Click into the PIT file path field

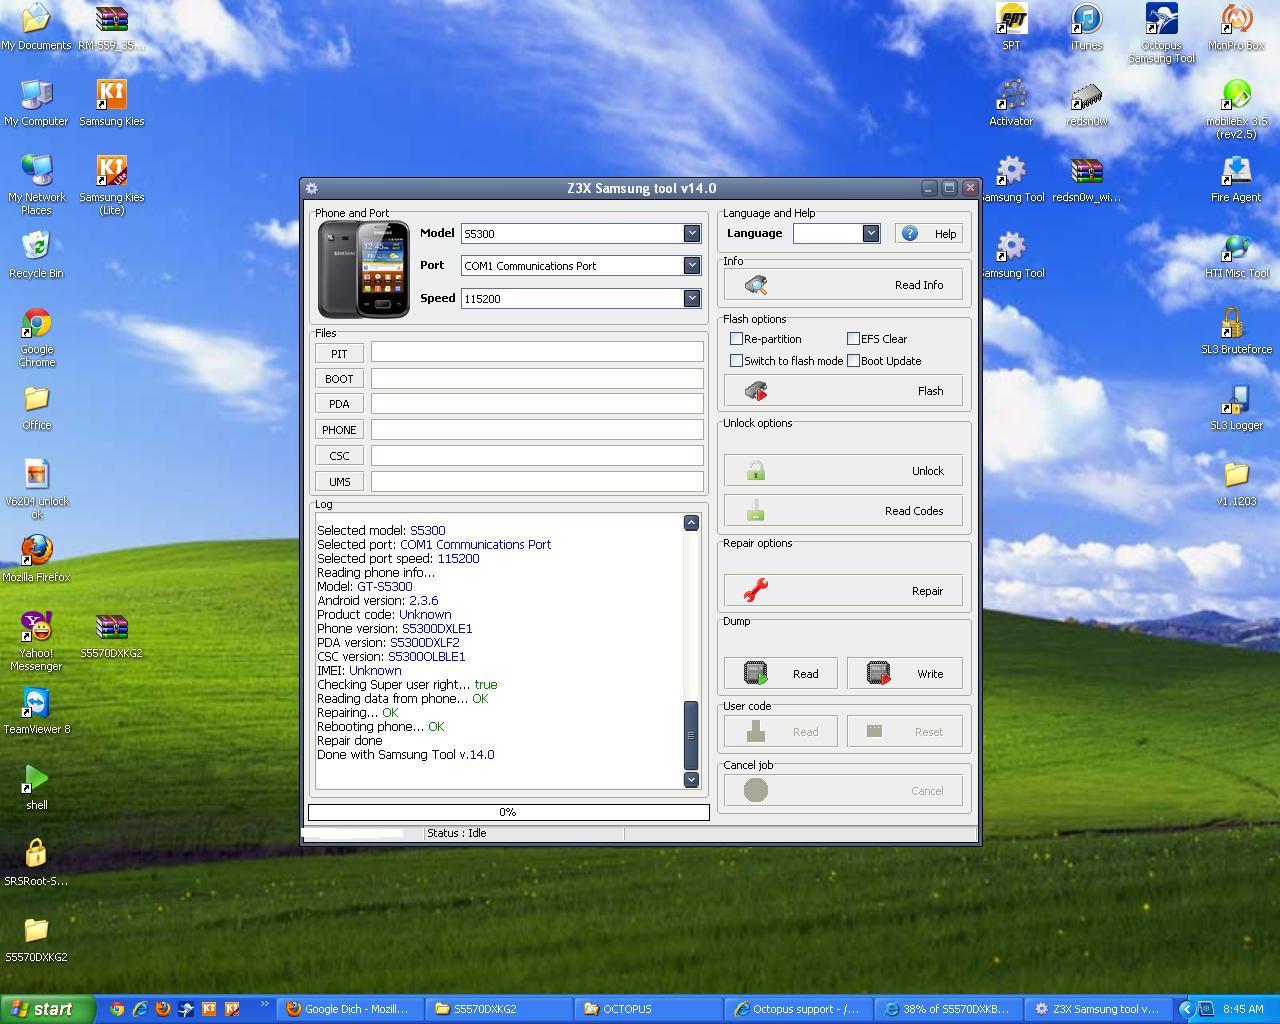537,351
